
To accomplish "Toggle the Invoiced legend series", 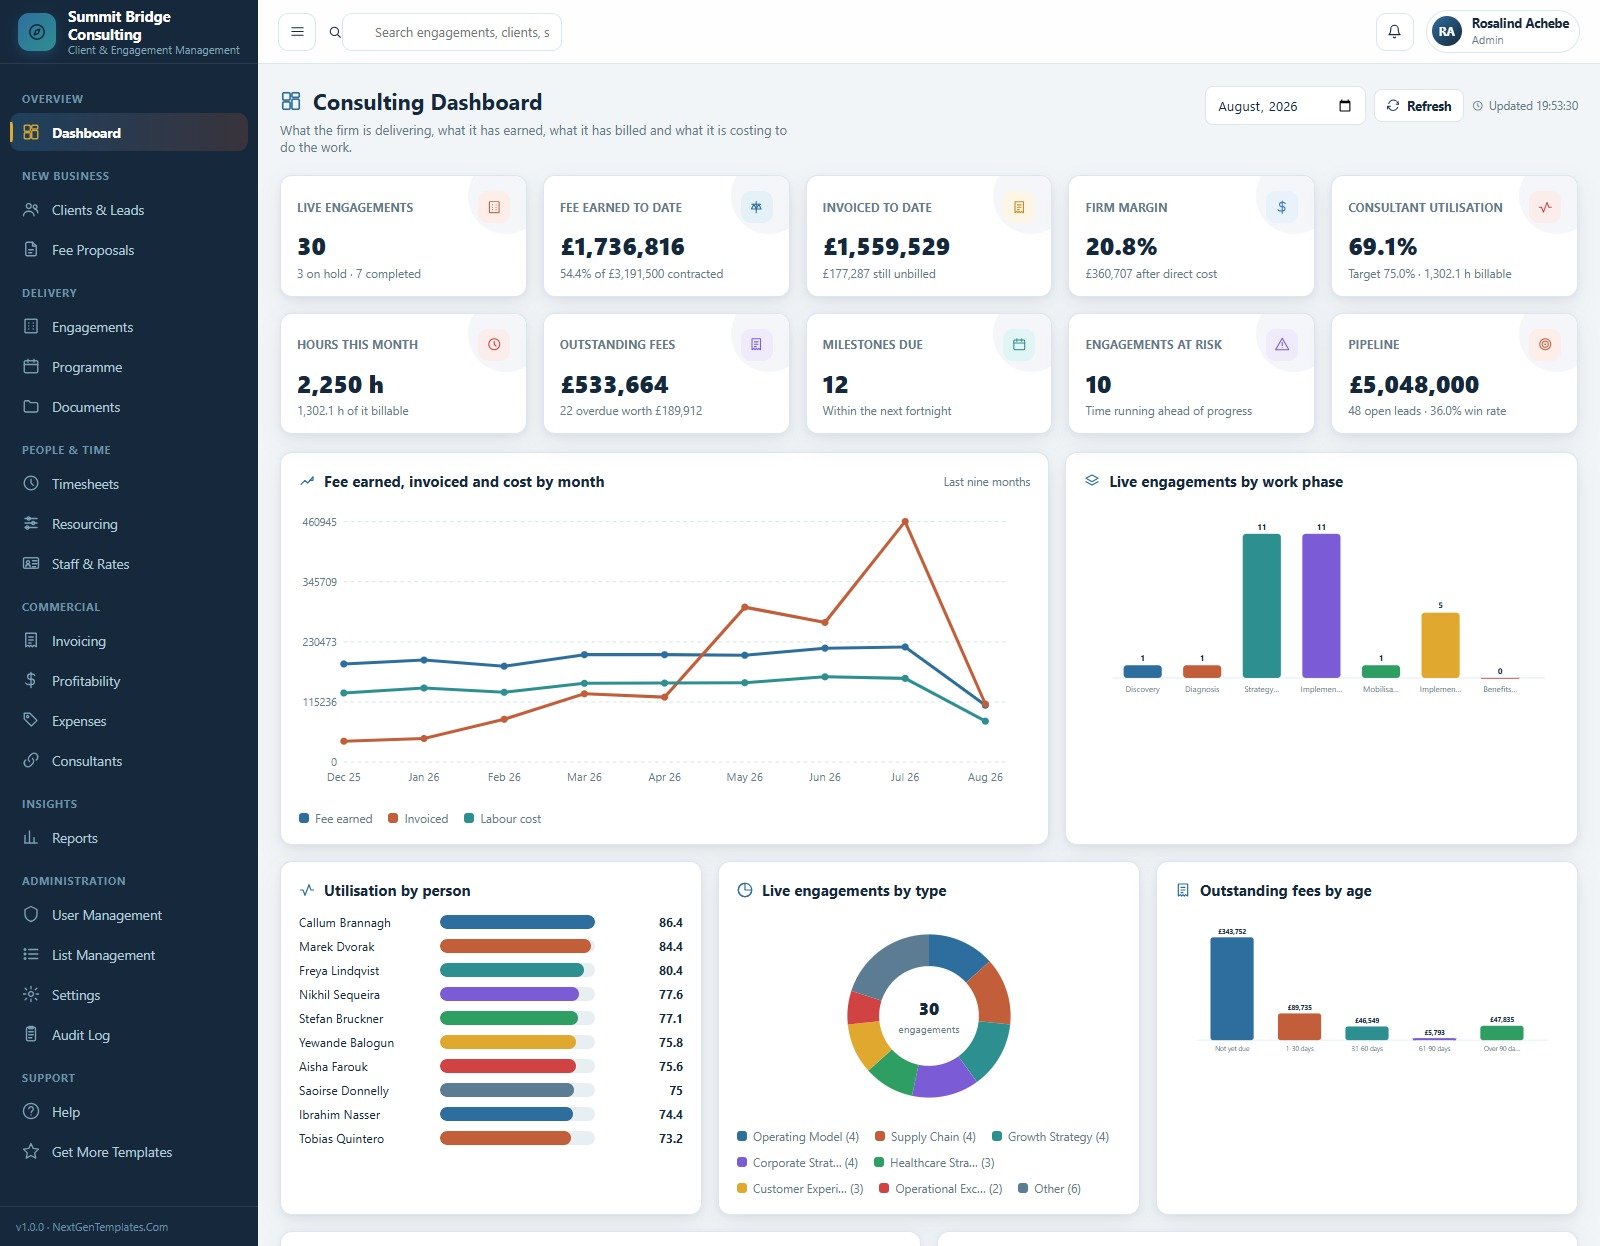I will tap(418, 819).
